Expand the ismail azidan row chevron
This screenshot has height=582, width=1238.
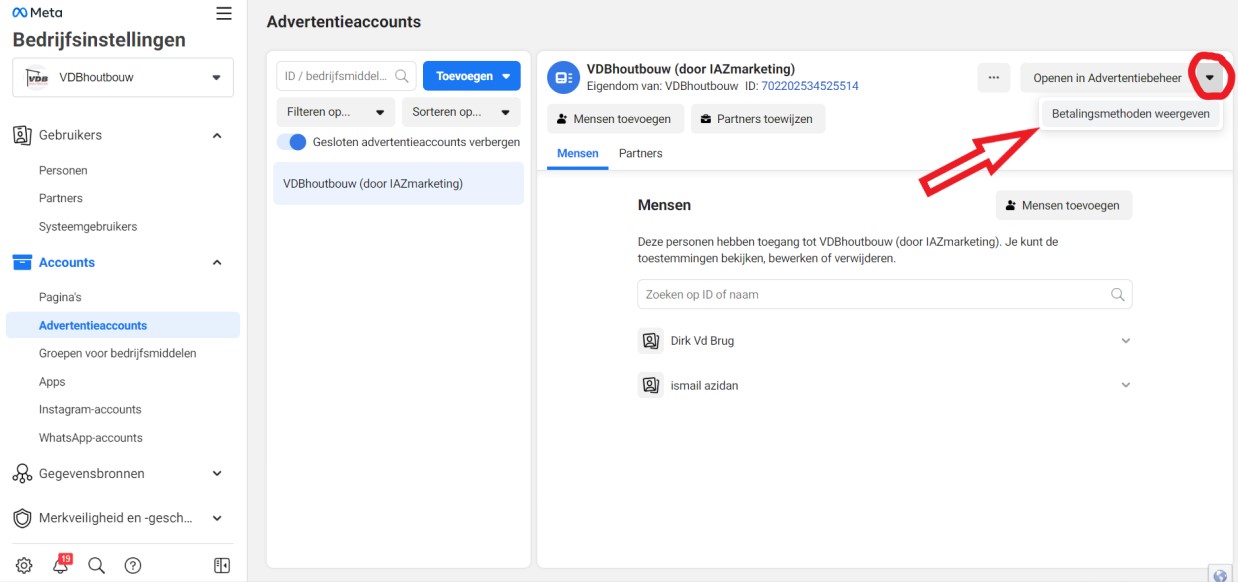[1126, 385]
